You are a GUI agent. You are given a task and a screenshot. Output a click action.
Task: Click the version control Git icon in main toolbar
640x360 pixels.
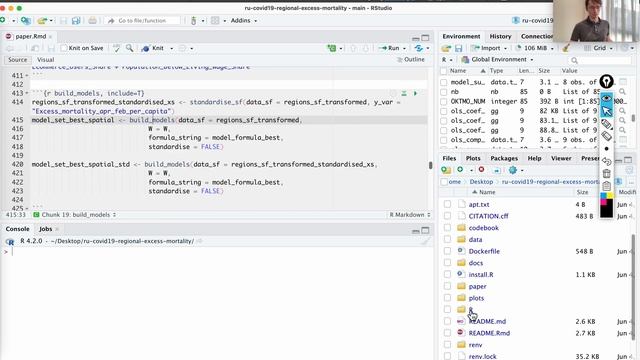click(193, 20)
